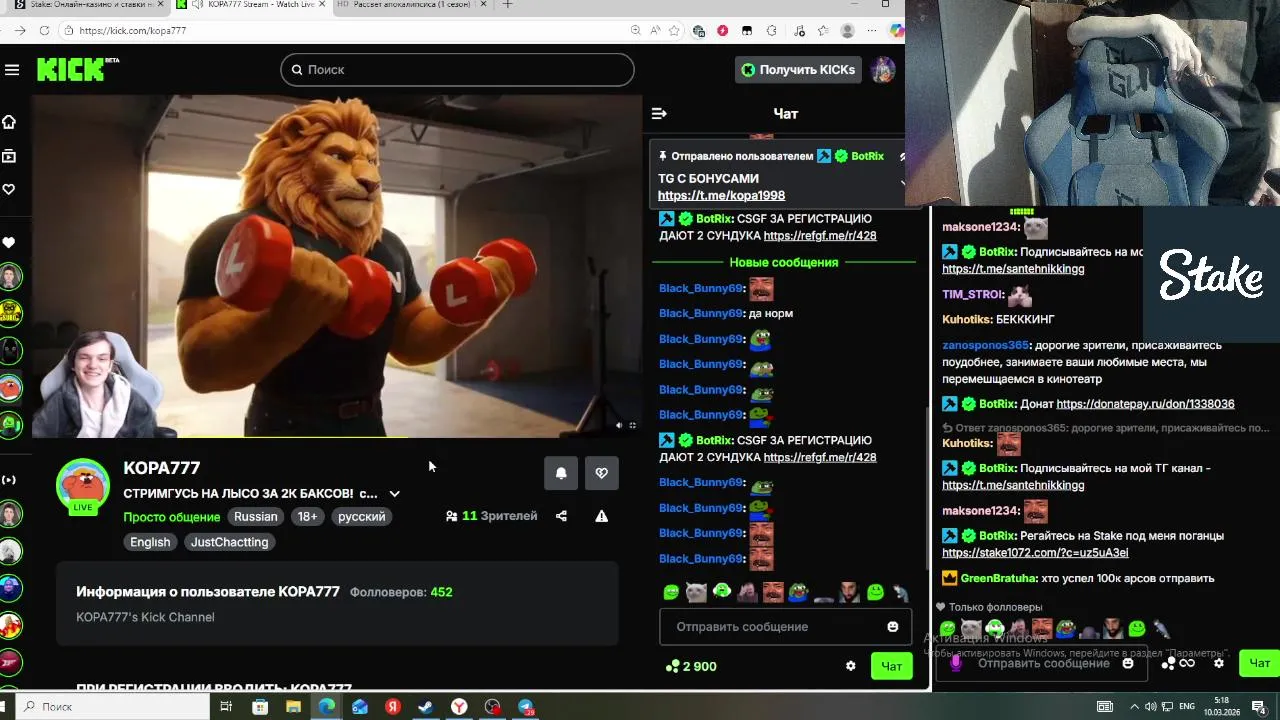This screenshot has height=720, width=1280.
Task: Select the English tag
Action: [150, 542]
